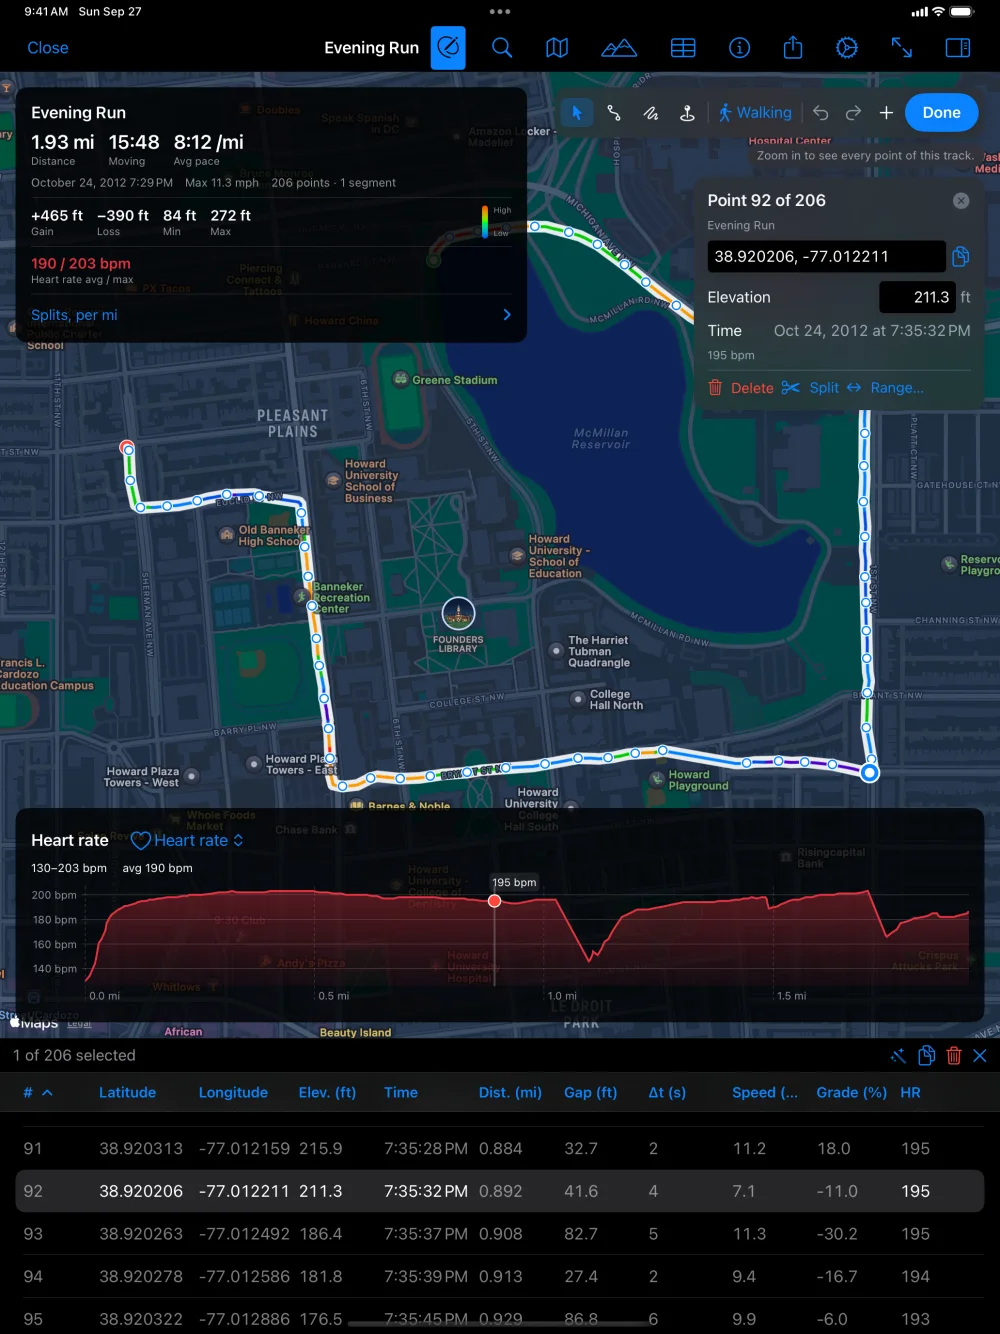Screen dimensions: 1000x1334
Task: Change chart metric via Heart rate selector
Action: coord(188,841)
